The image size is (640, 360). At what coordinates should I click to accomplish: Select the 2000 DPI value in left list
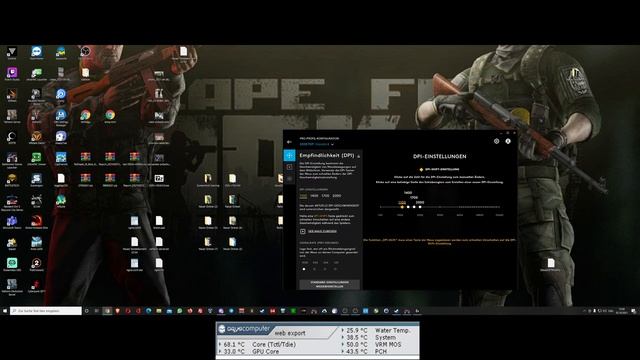337,196
